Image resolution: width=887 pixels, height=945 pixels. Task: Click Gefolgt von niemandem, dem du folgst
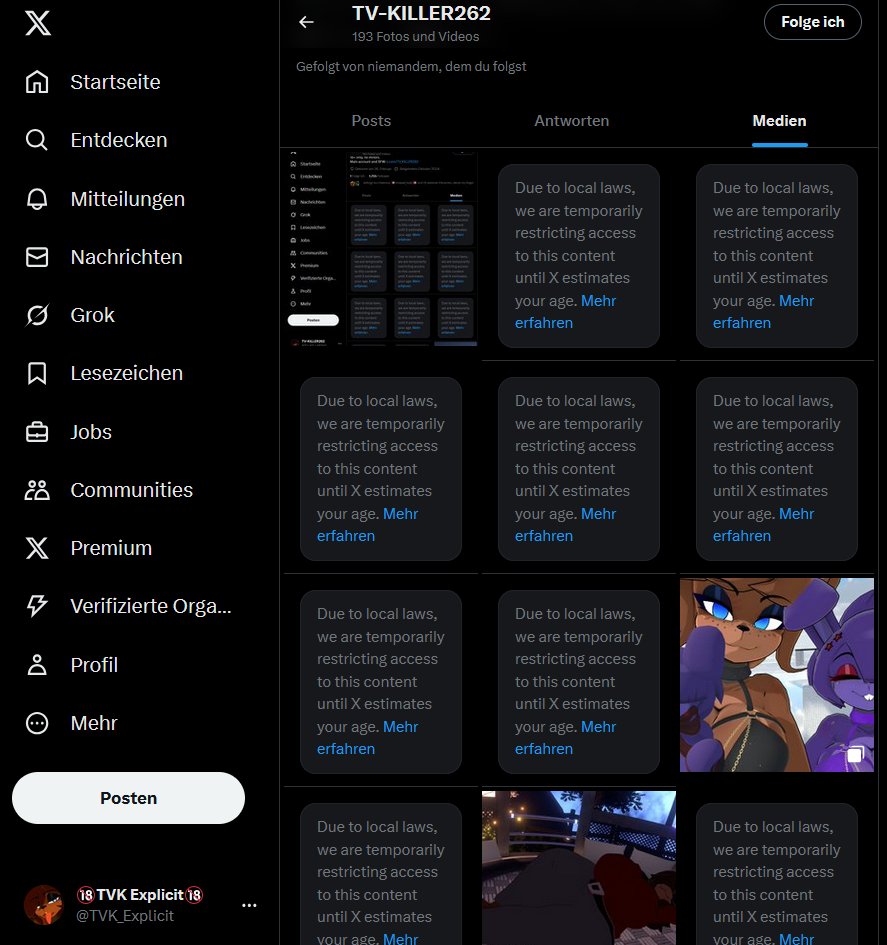point(411,66)
